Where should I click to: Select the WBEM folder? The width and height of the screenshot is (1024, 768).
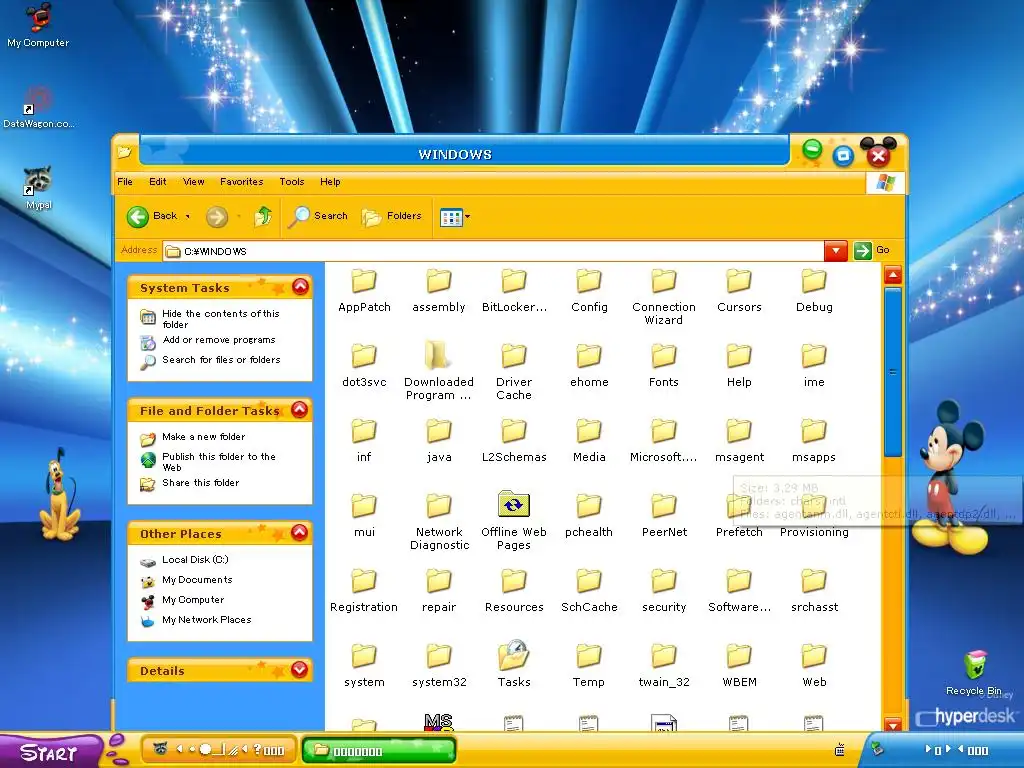click(739, 666)
